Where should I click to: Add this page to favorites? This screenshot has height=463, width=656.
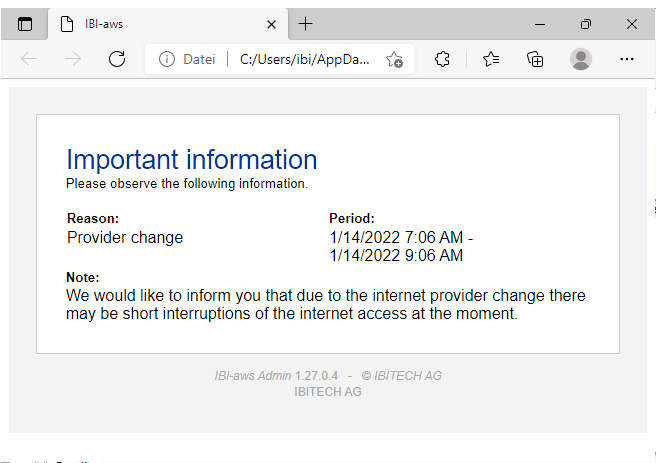[x=394, y=59]
